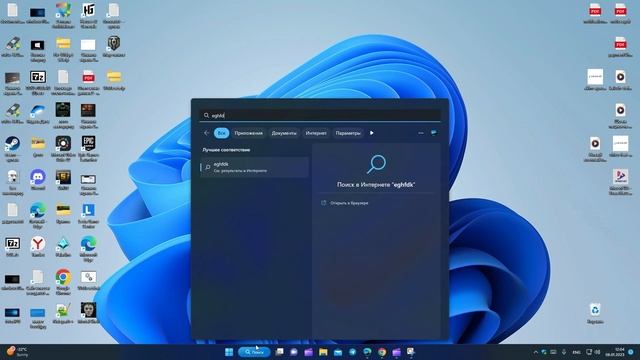The height and width of the screenshot is (360, 640).
Task: Open Google Chrome from the taskbar
Action: click(382, 352)
